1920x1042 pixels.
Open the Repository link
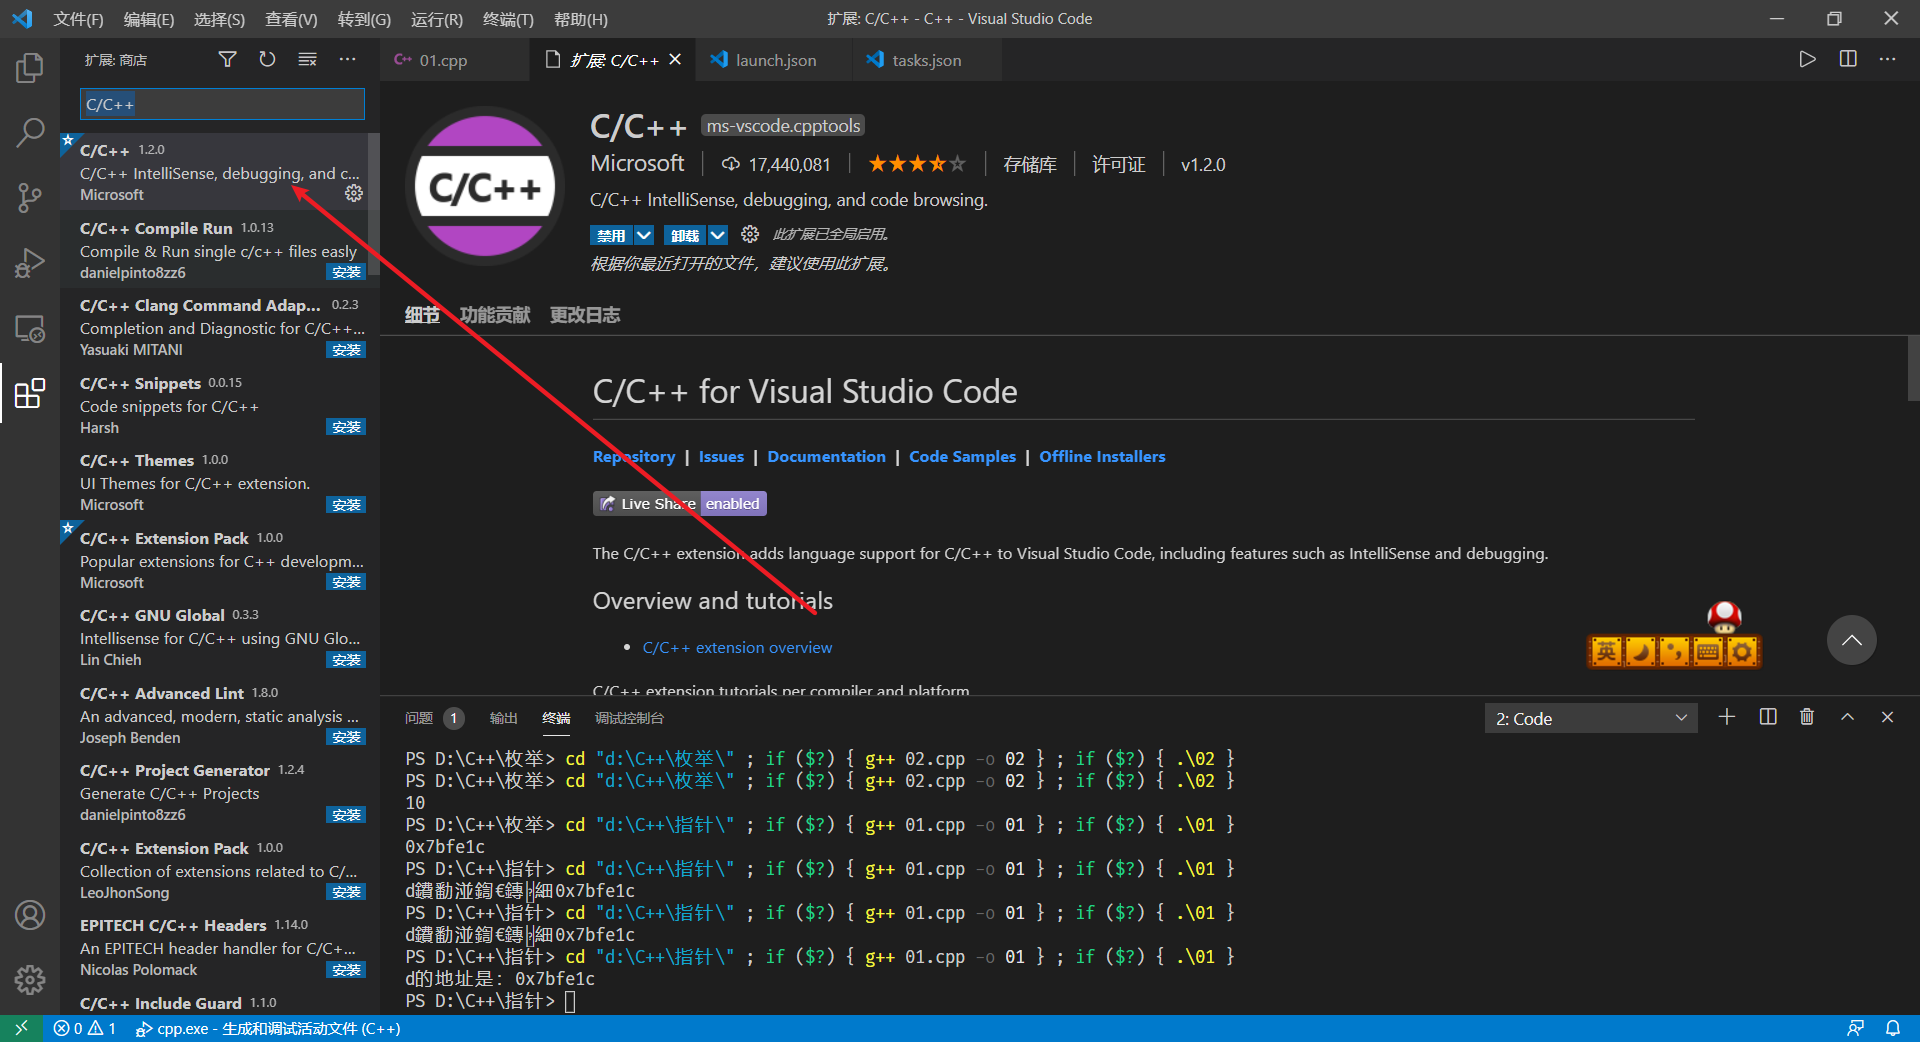634,456
